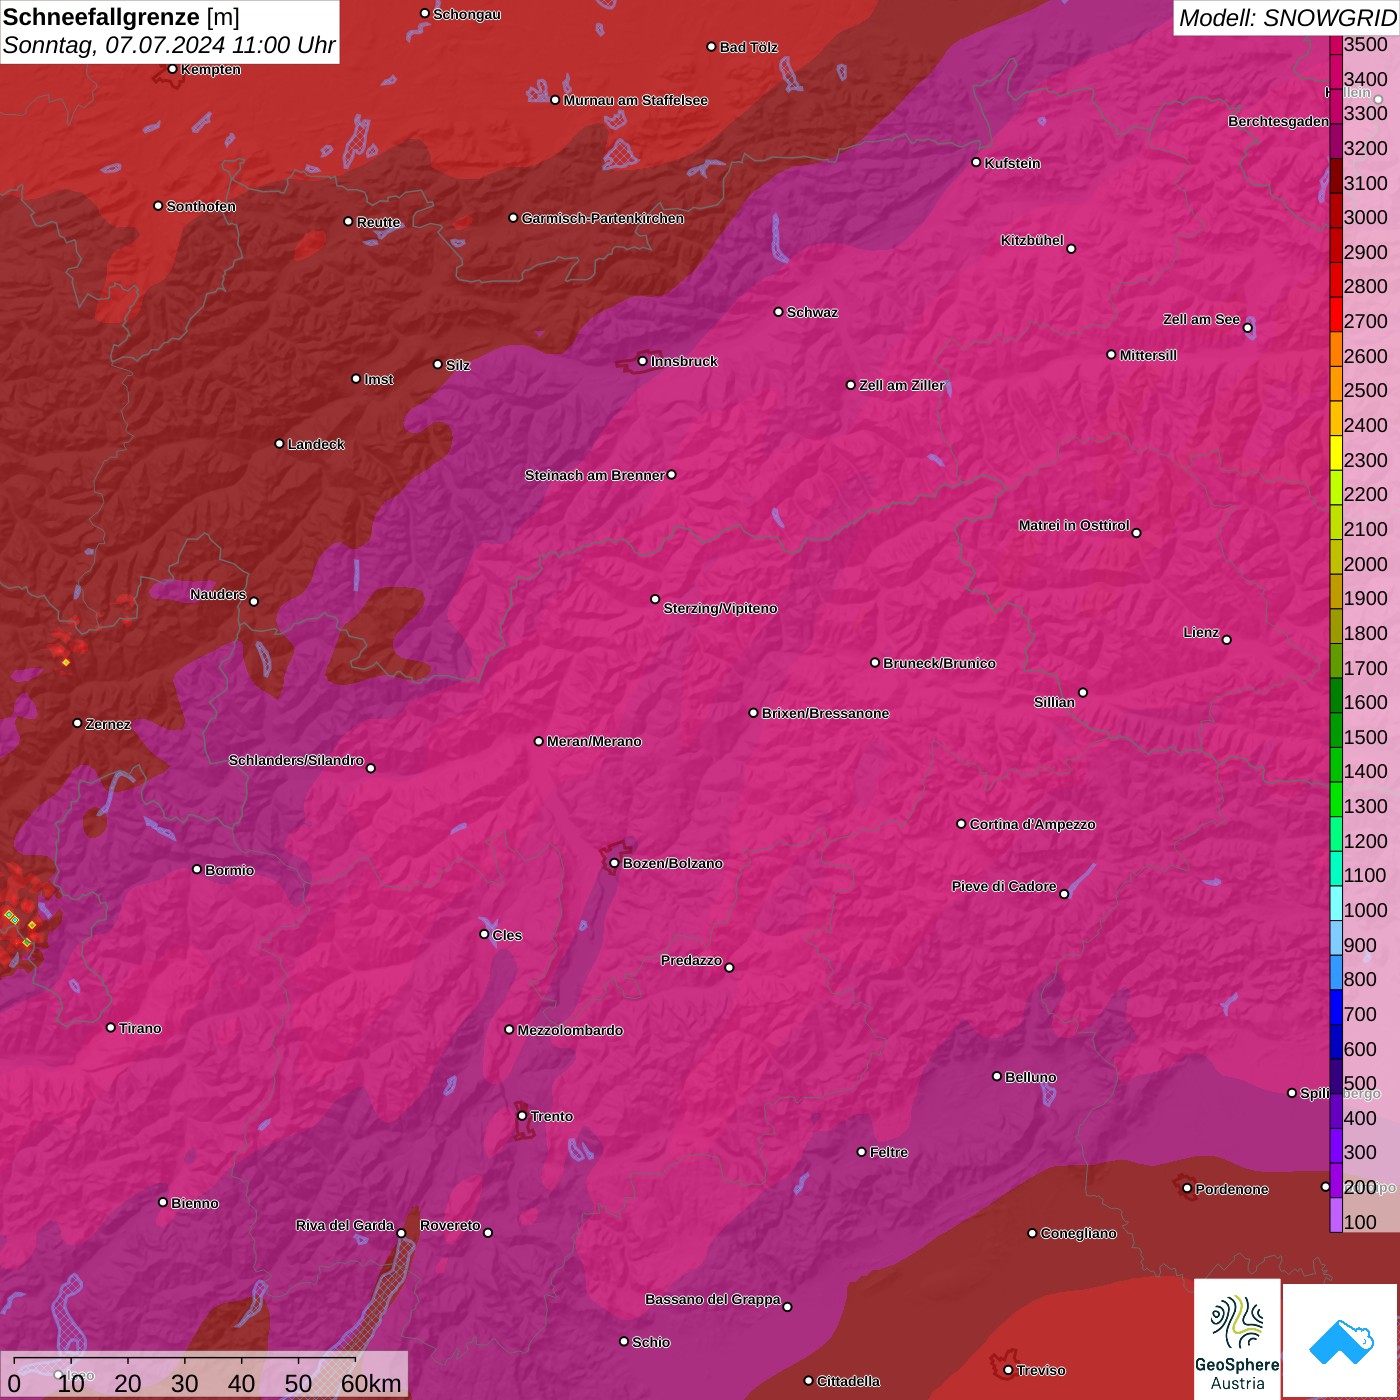
Task: Click the Bozen/Bolzano city marker
Action: 615,863
